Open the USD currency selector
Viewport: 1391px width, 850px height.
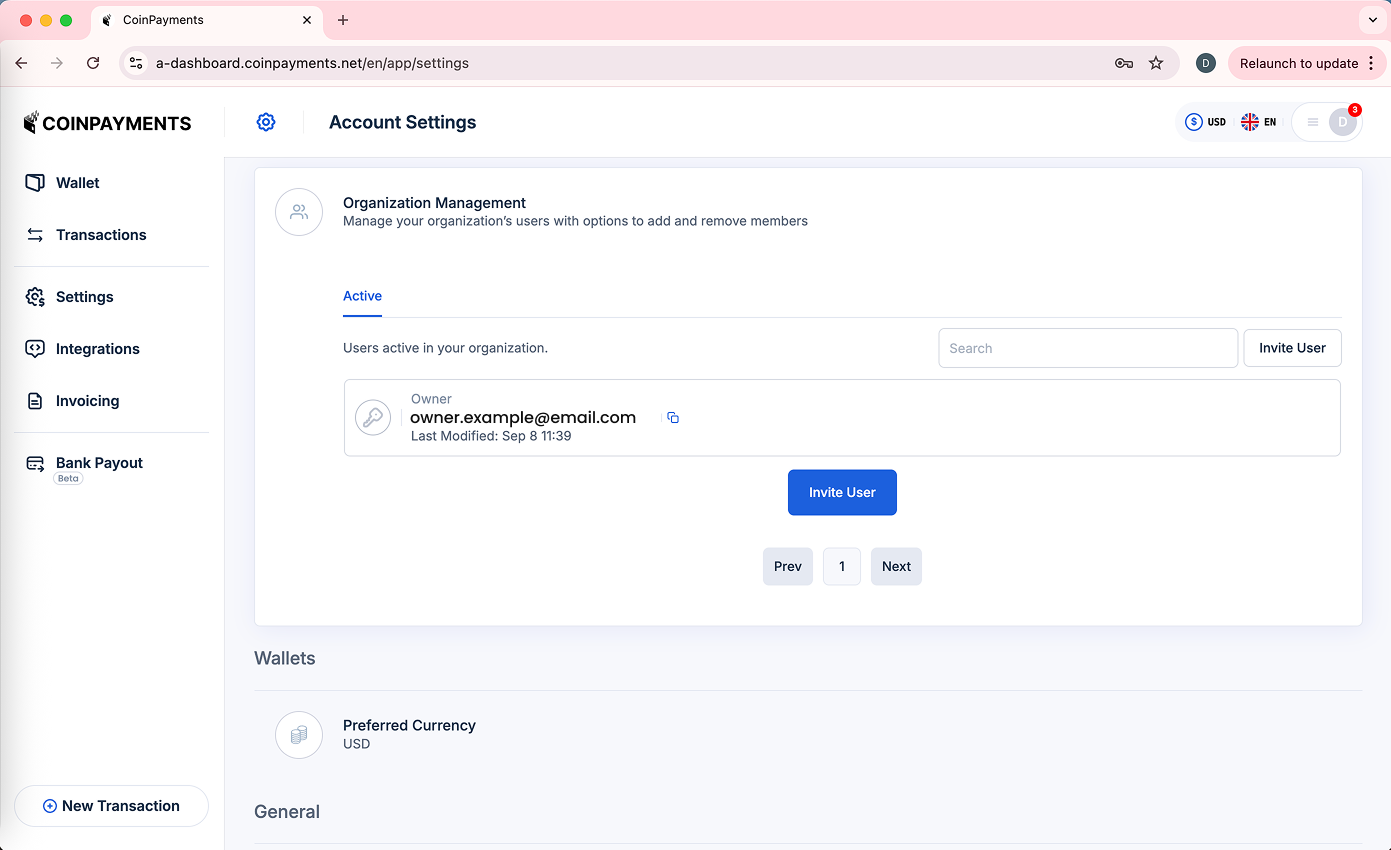pos(1205,122)
